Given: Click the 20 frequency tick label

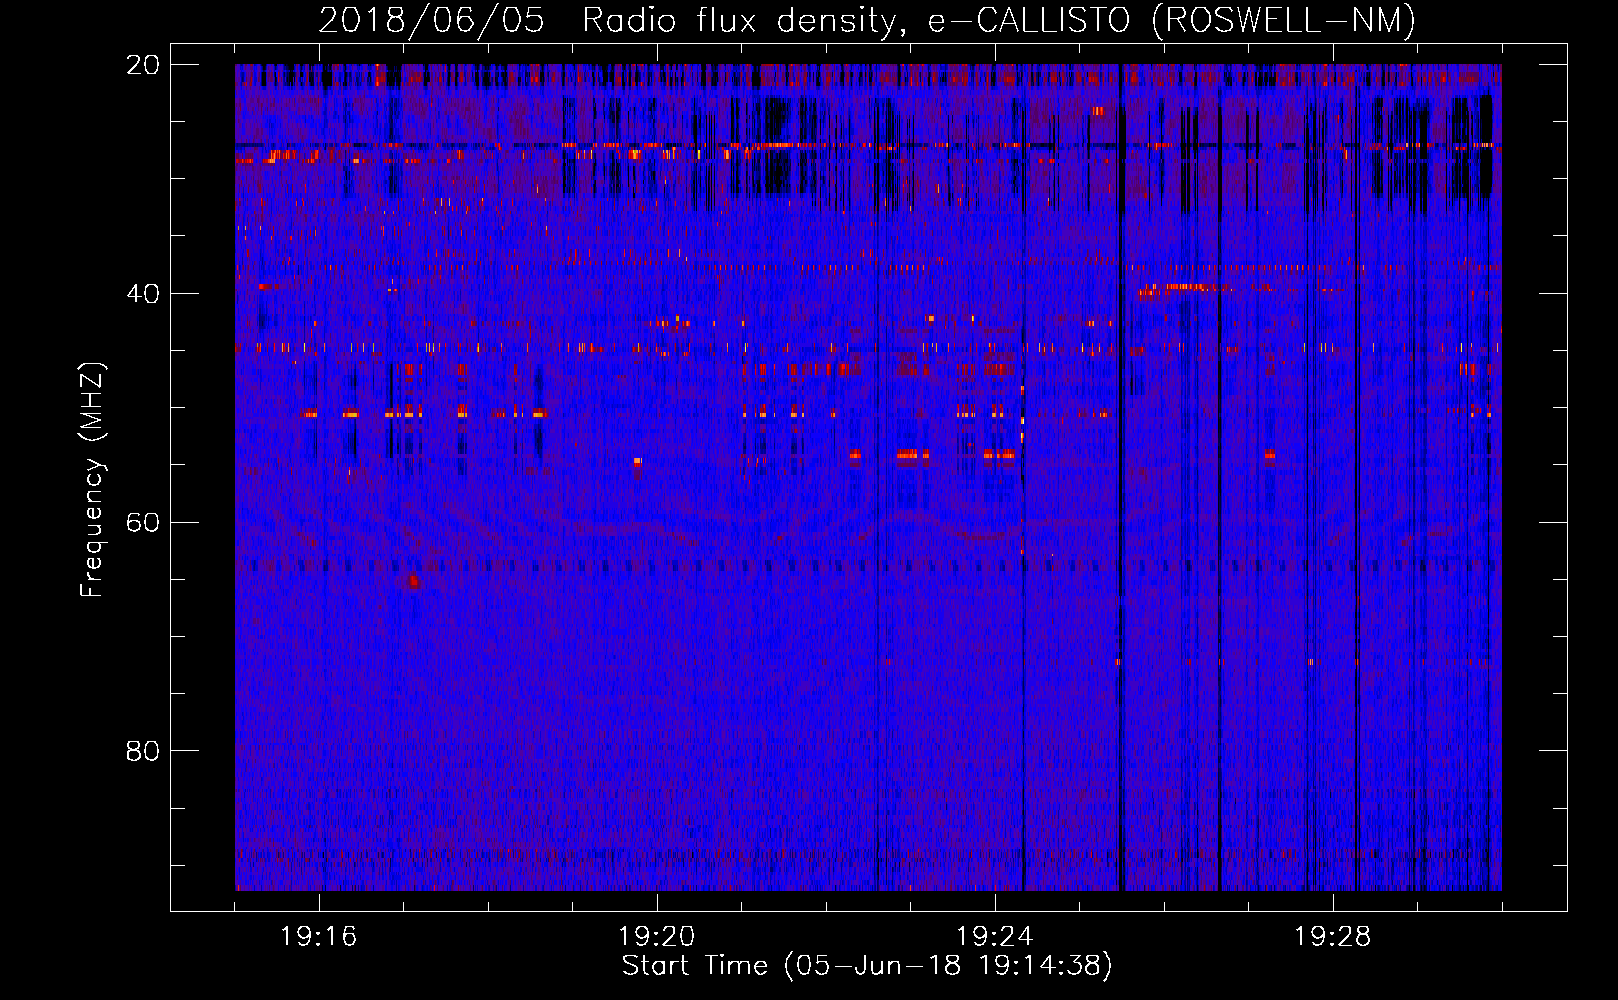Looking at the screenshot, I should (143, 65).
